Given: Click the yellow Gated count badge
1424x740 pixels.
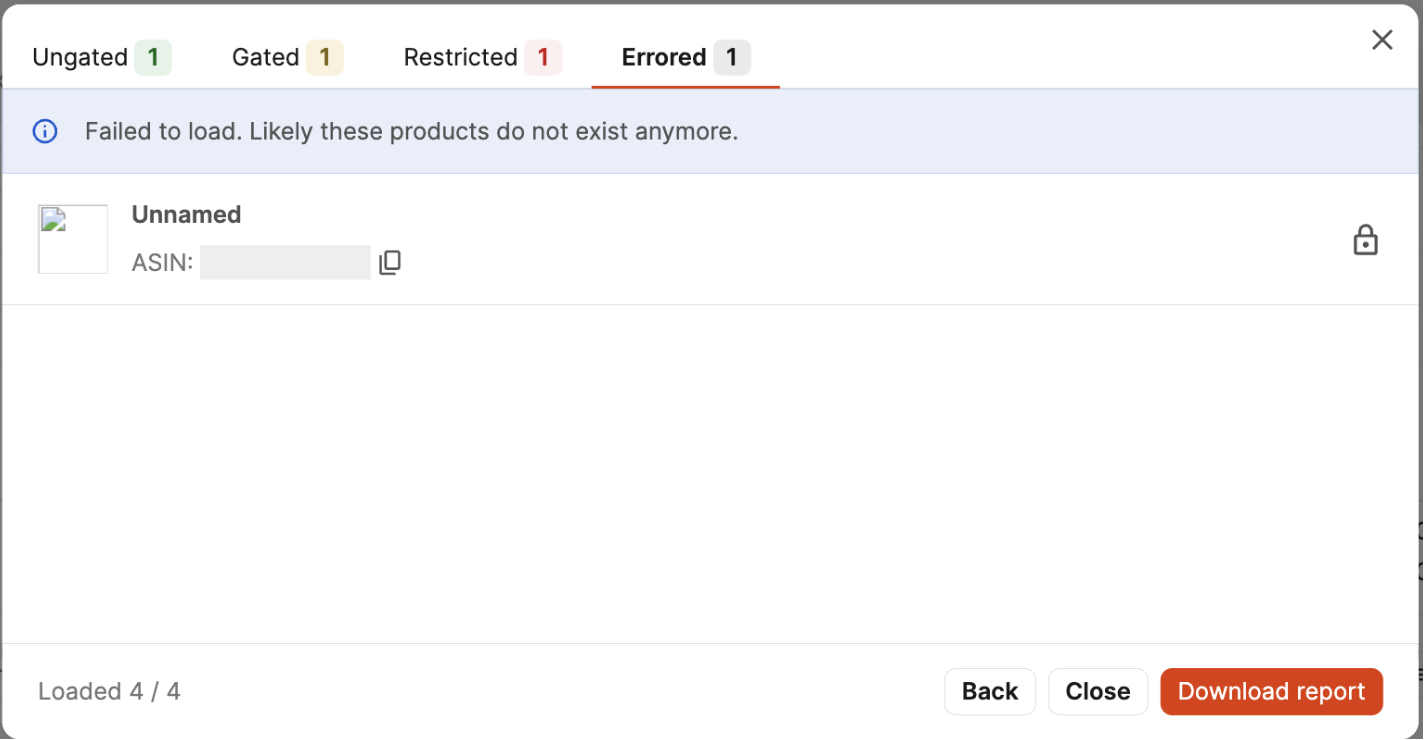Looking at the screenshot, I should point(325,58).
